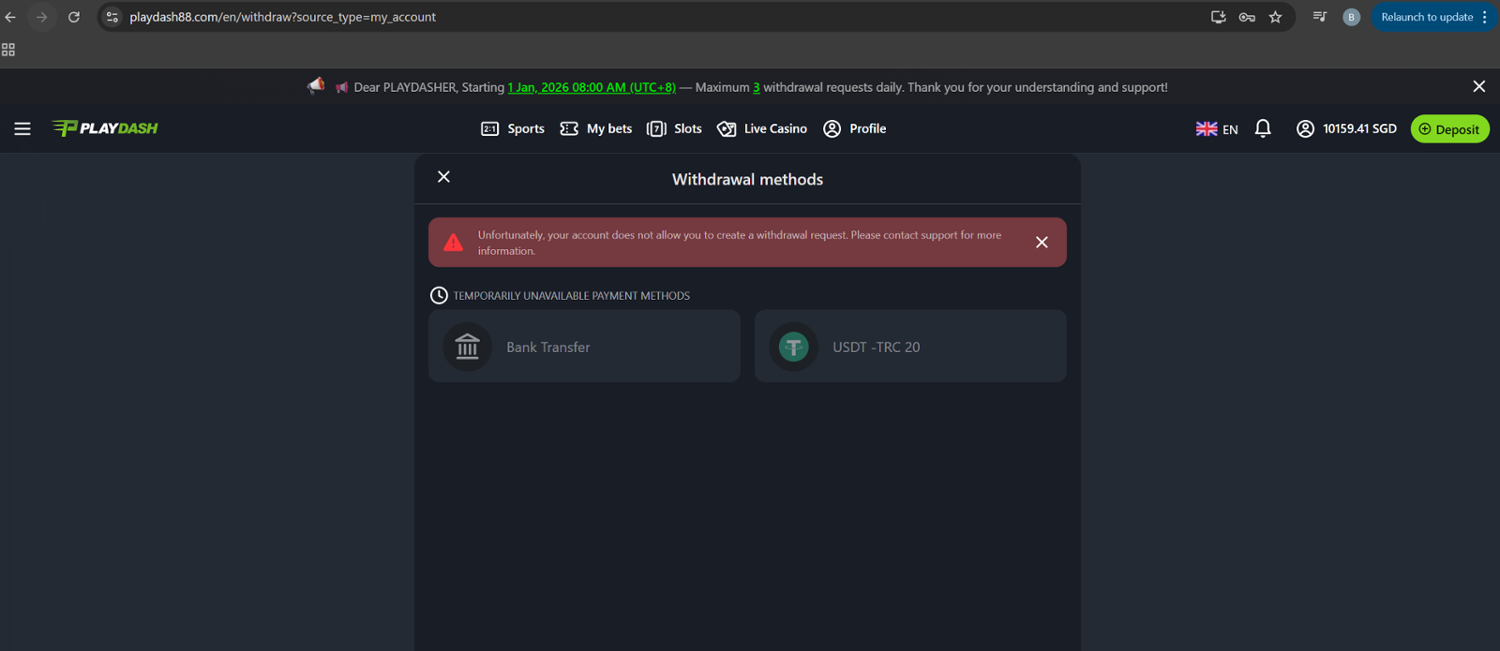Bookmark this page with the star icon

pos(1275,17)
